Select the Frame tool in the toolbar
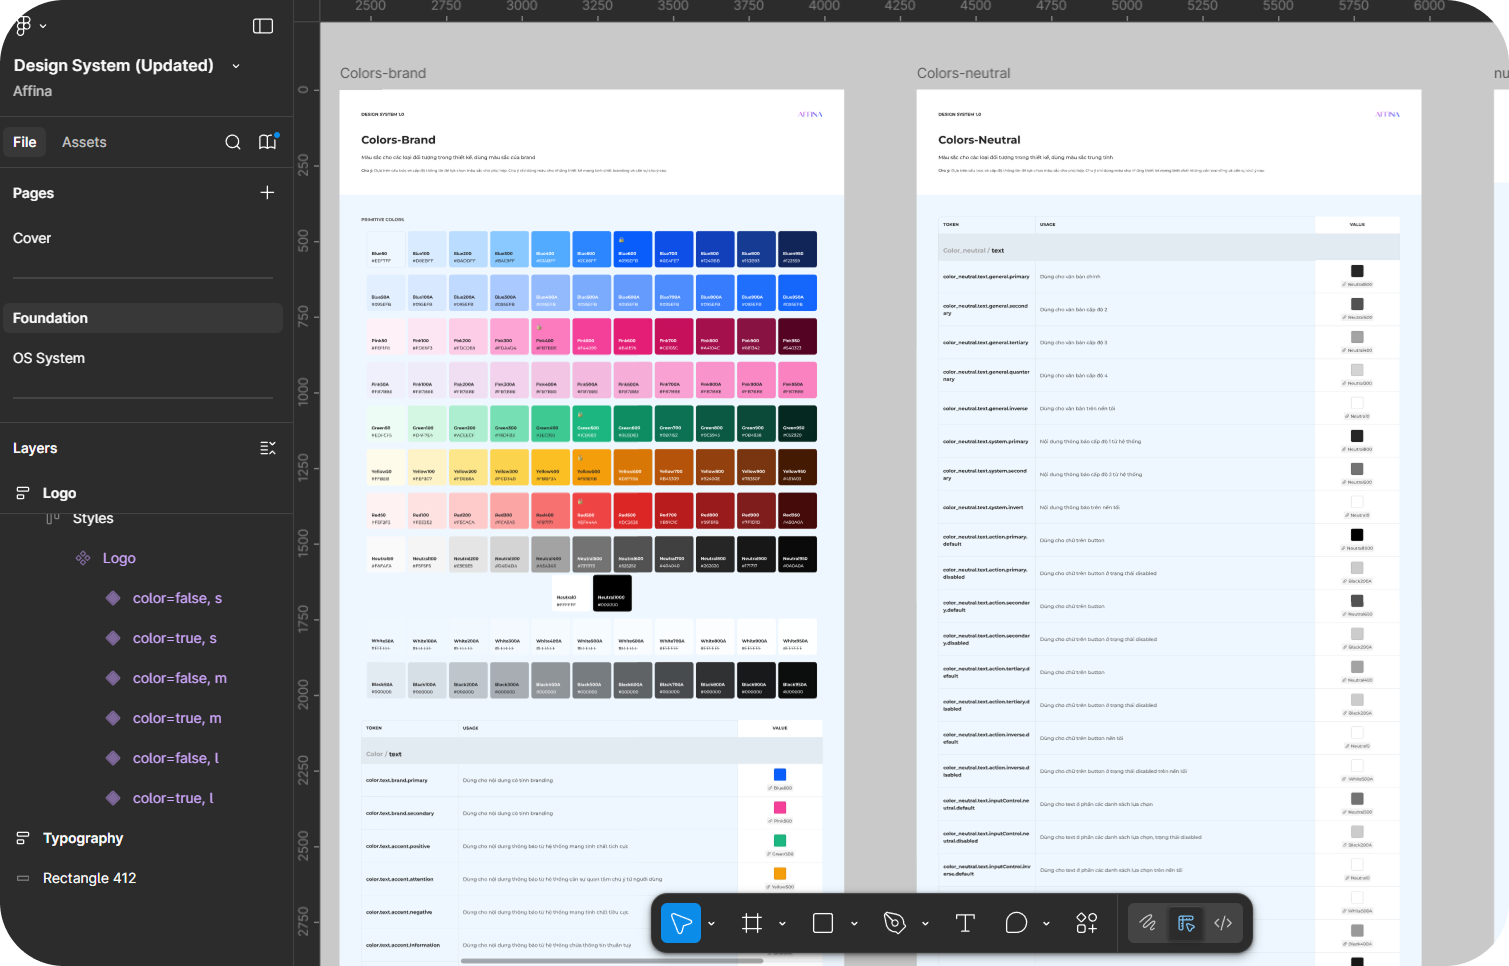 pyautogui.click(x=753, y=923)
